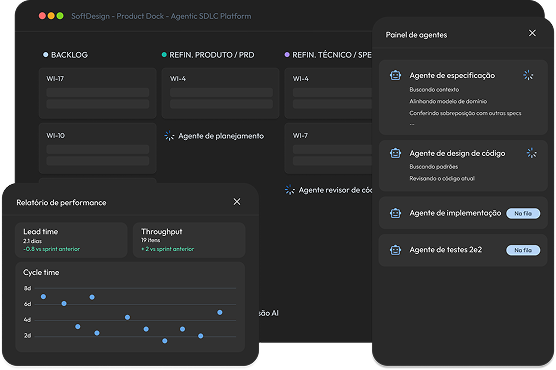Click the Relatório de performance heading
Viewport: 556px width, 370px height.
[61, 203]
